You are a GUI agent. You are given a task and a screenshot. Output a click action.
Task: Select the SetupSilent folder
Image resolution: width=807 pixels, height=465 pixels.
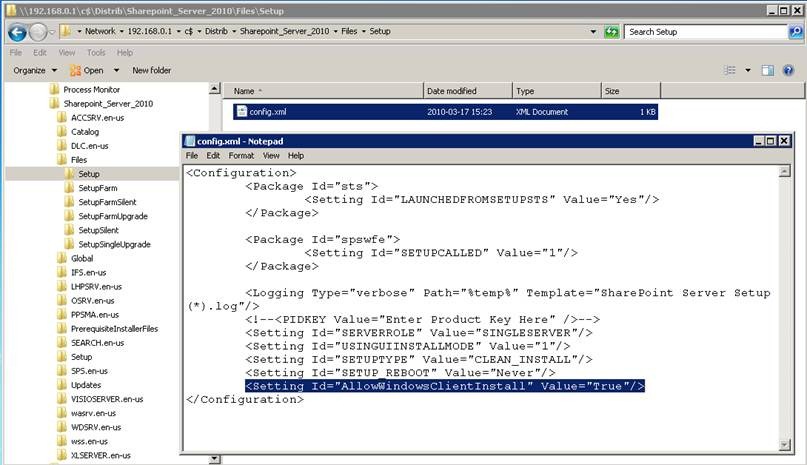pyautogui.click(x=98, y=230)
